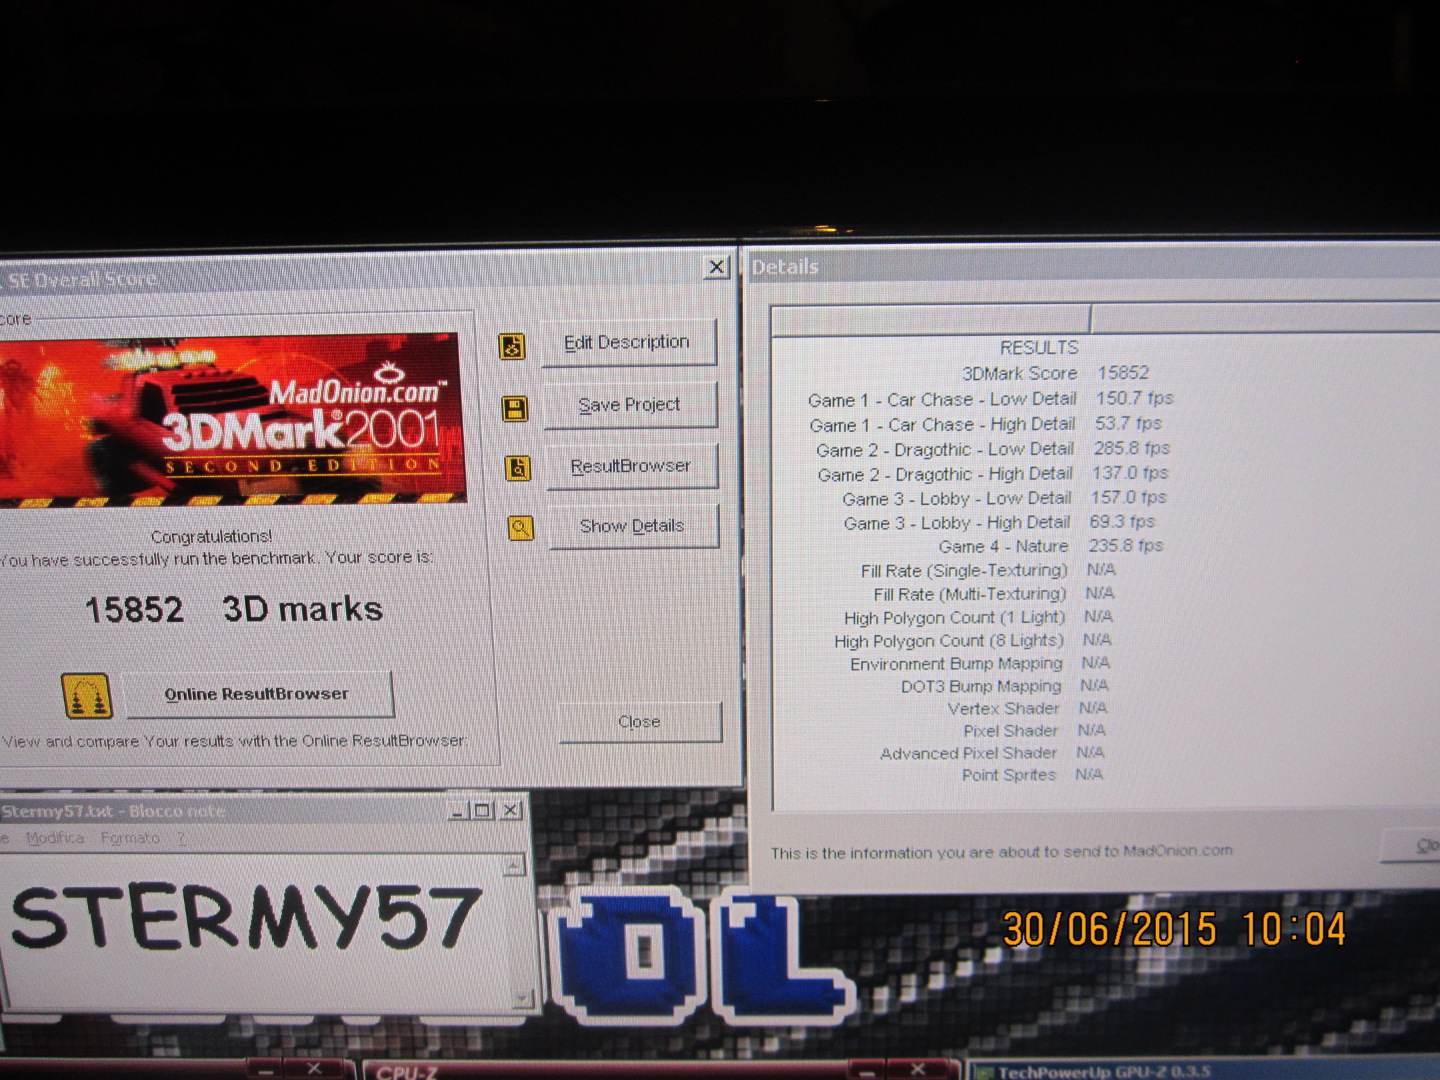The width and height of the screenshot is (1440, 1080).
Task: Close the Stermy57.txt Blocco note window
Action: (x=510, y=810)
